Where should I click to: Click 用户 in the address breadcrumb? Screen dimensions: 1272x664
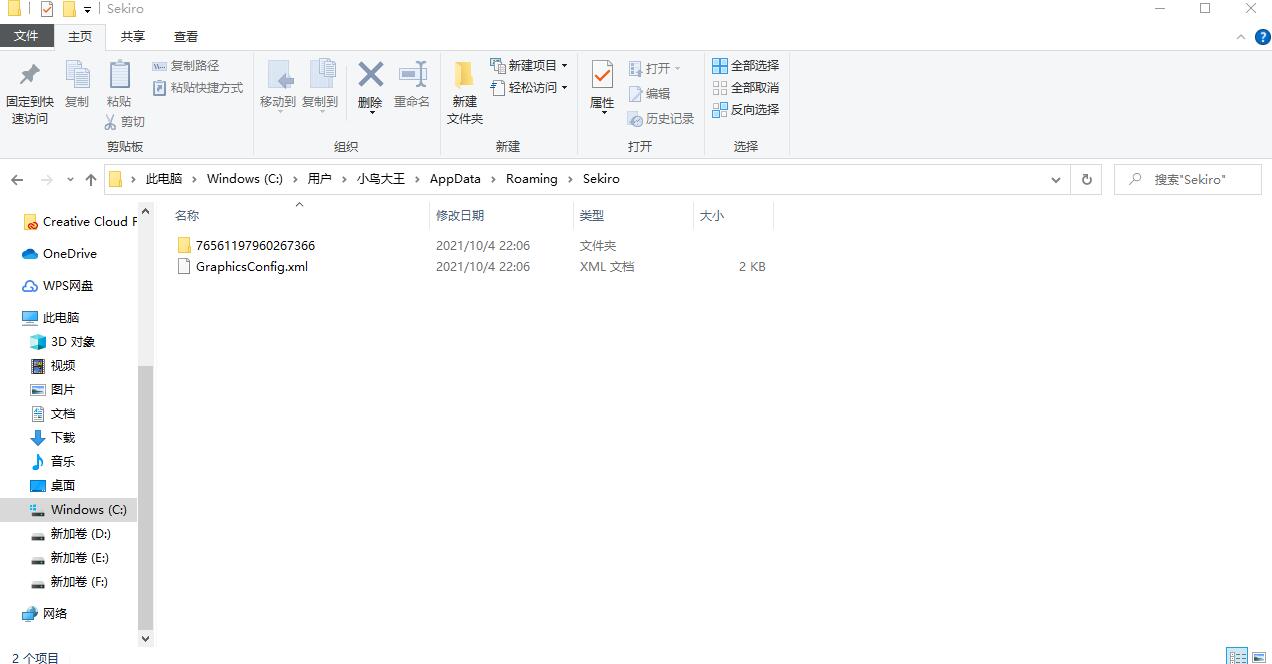(x=320, y=179)
